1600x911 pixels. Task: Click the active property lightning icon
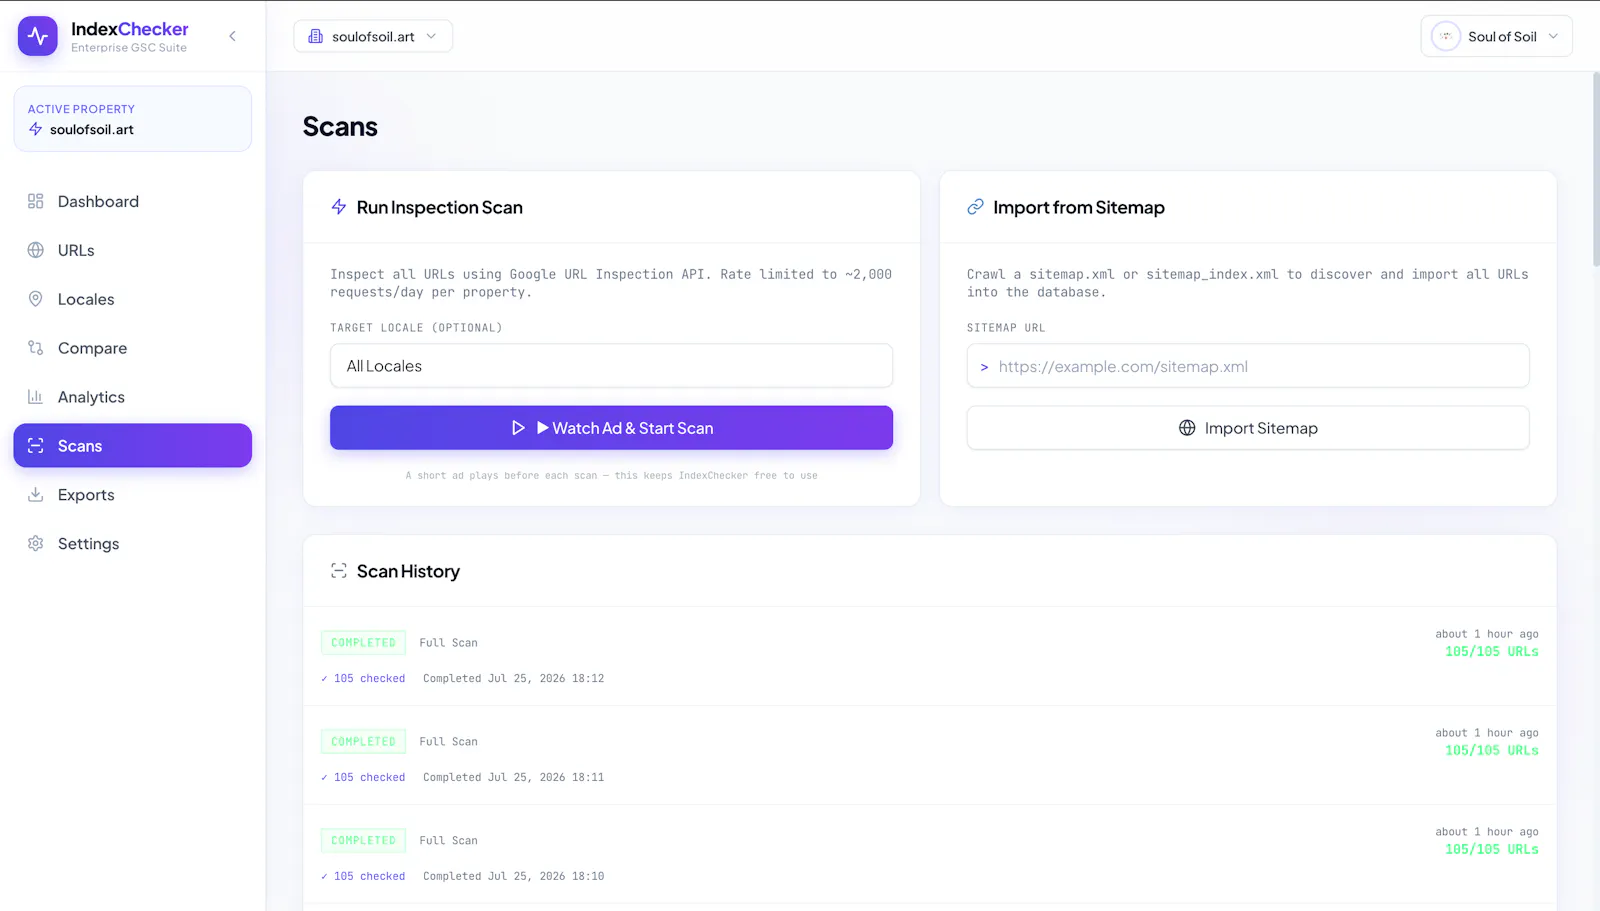point(36,130)
